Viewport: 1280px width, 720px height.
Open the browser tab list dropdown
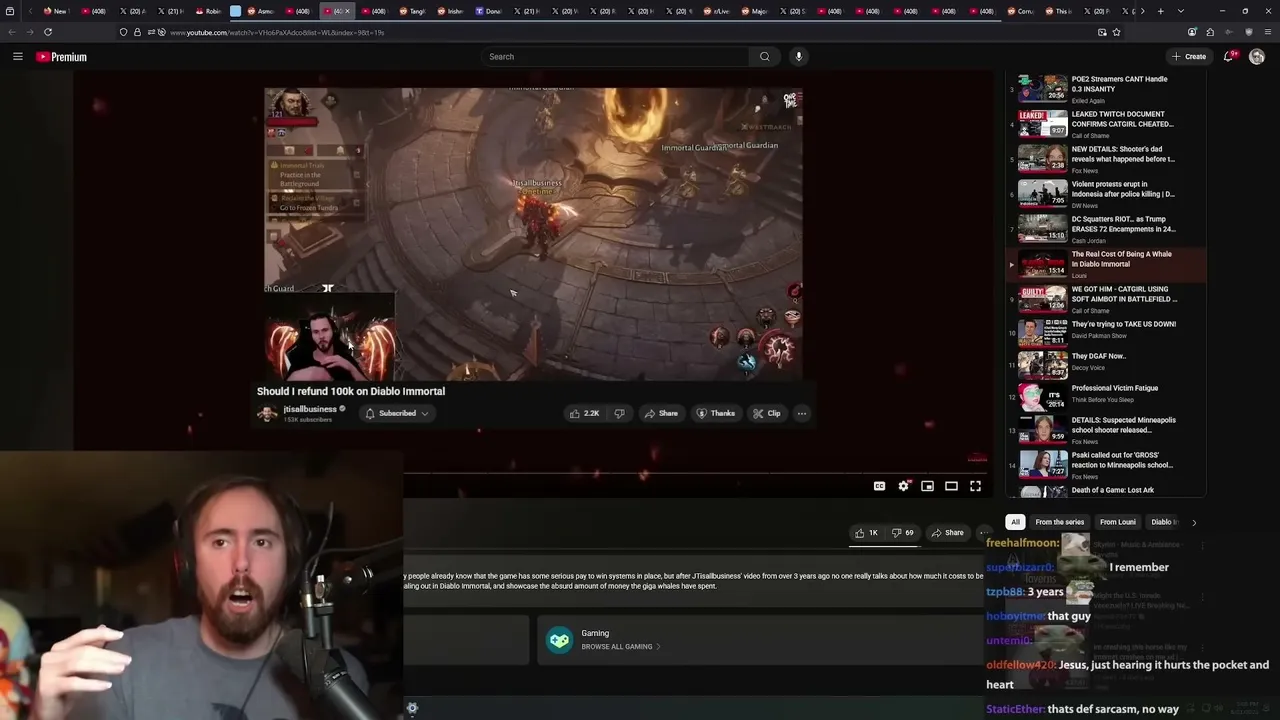[1180, 11]
